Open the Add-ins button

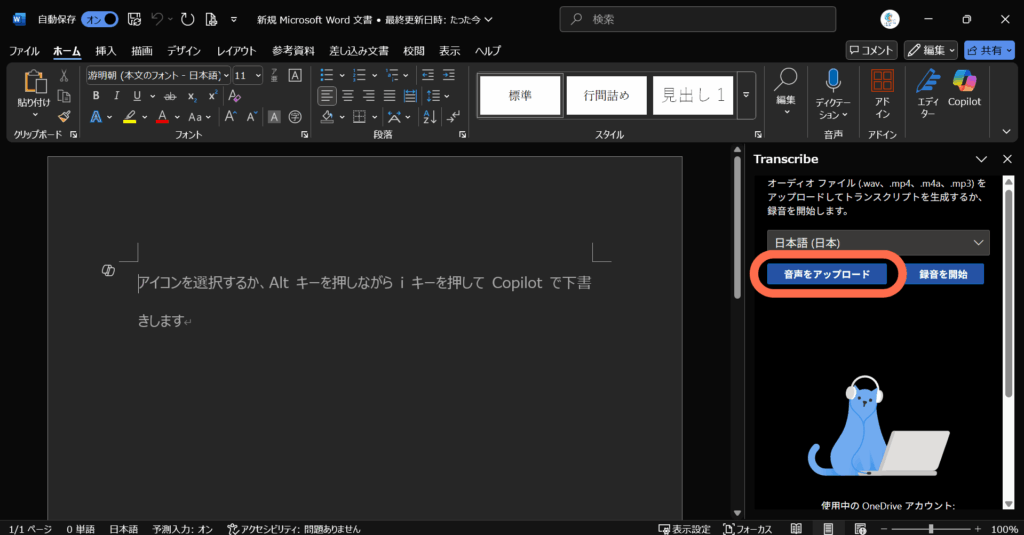882,94
